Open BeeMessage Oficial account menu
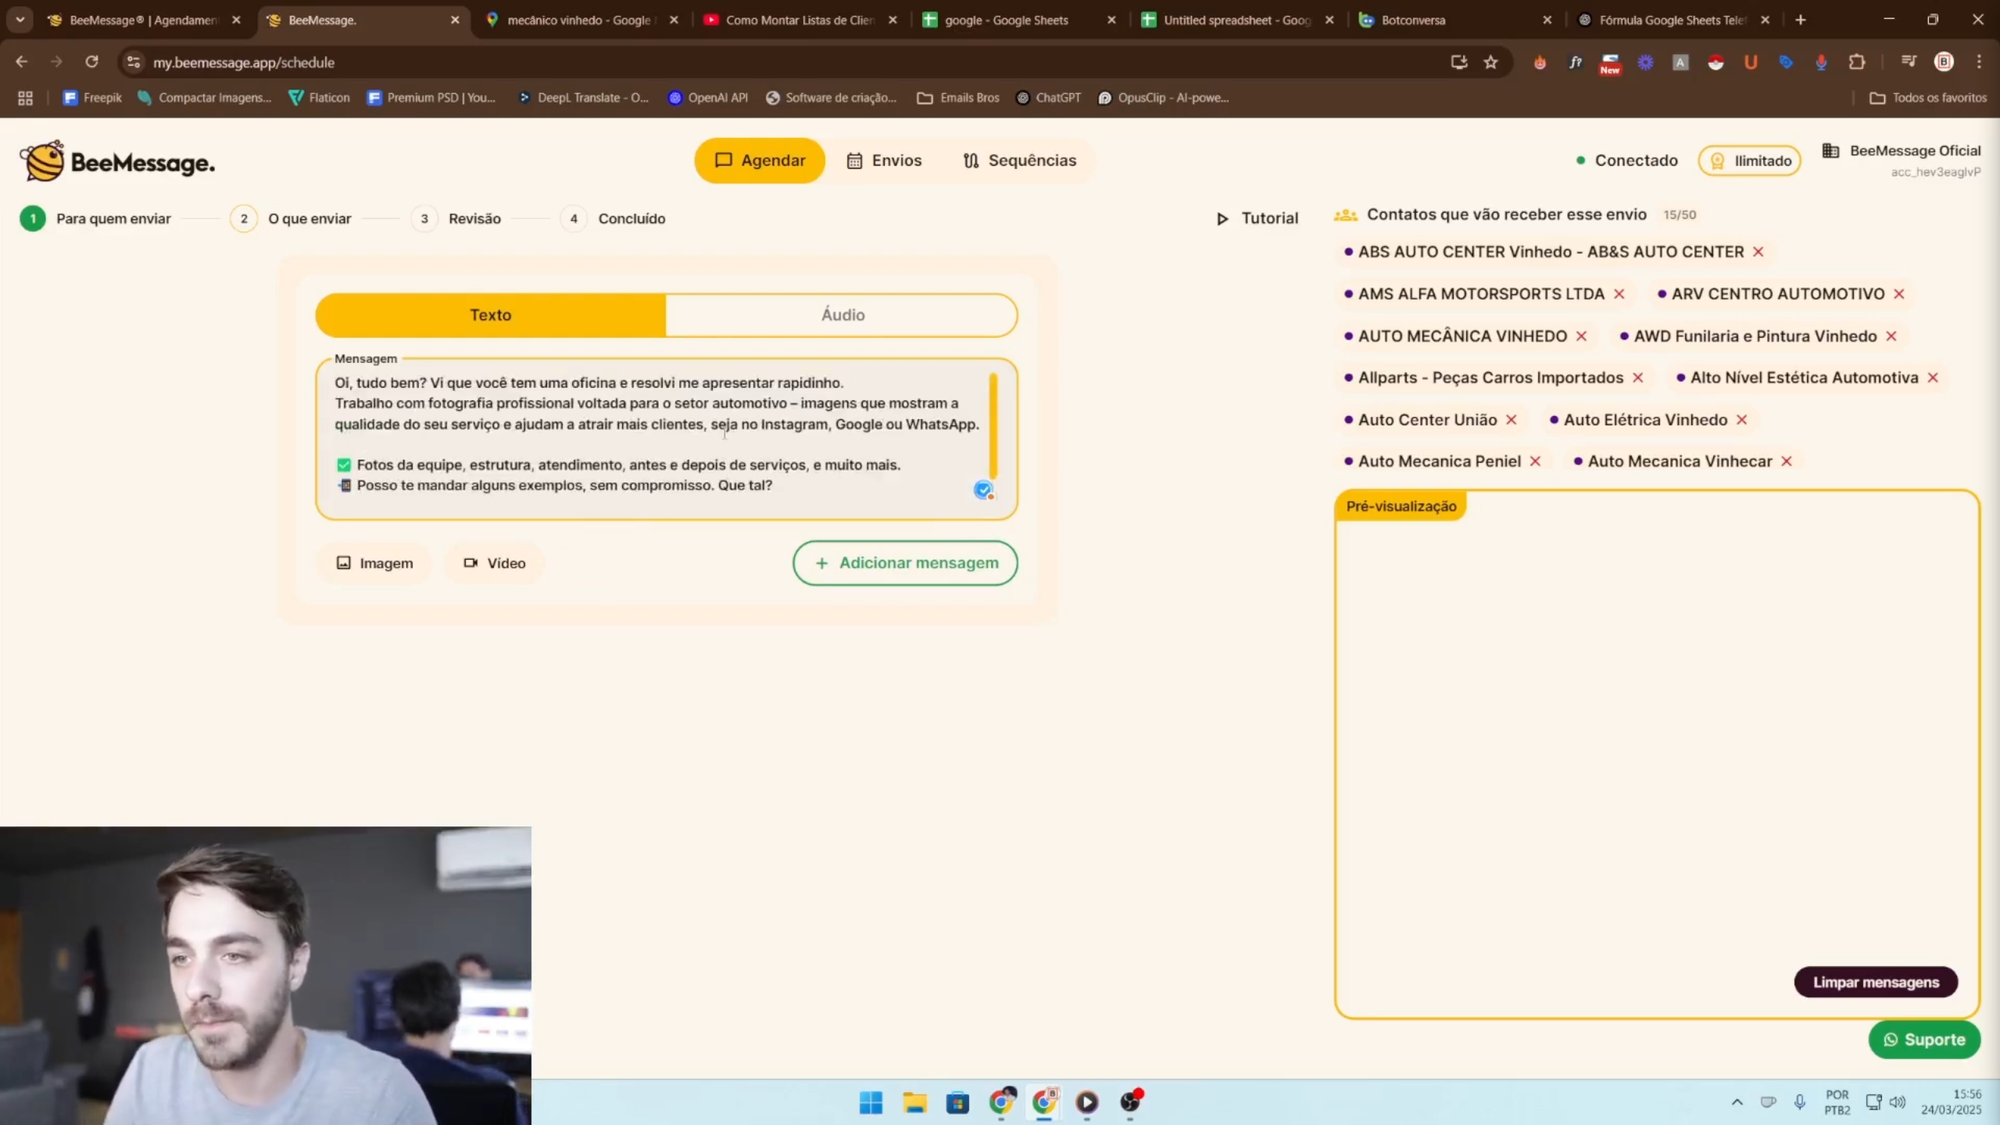 pos(1901,159)
